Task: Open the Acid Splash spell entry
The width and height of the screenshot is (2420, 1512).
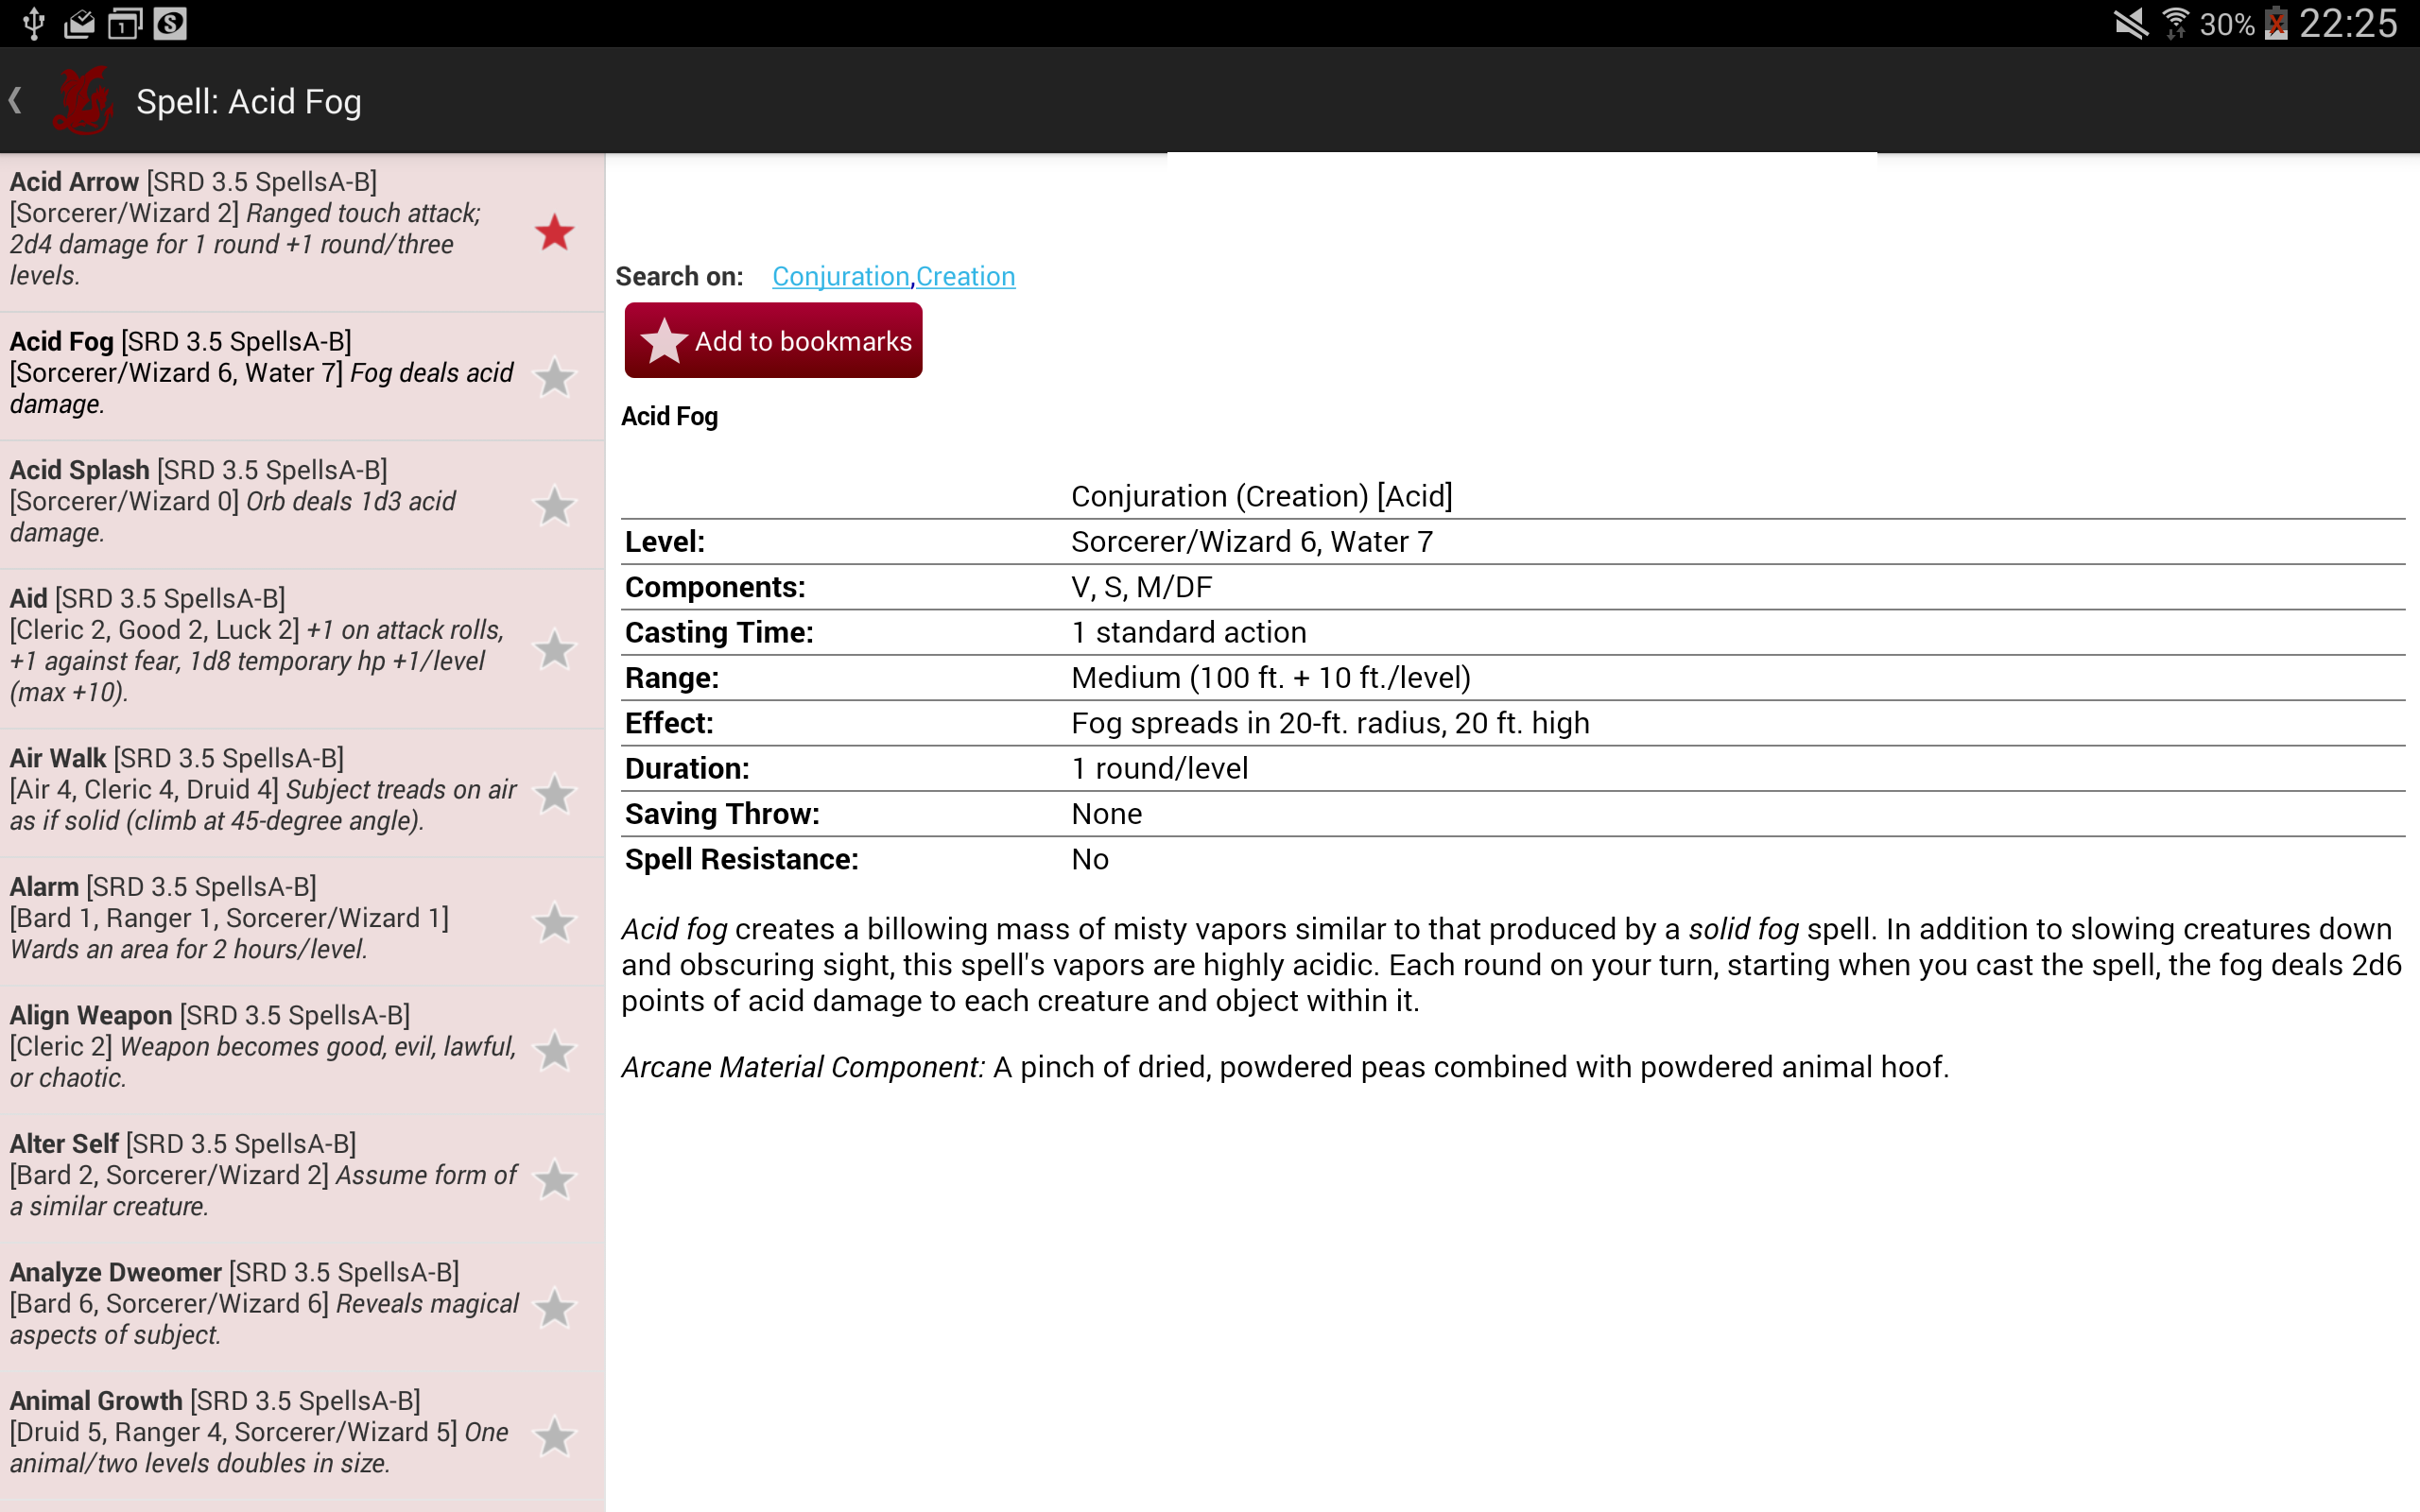Action: [x=302, y=504]
